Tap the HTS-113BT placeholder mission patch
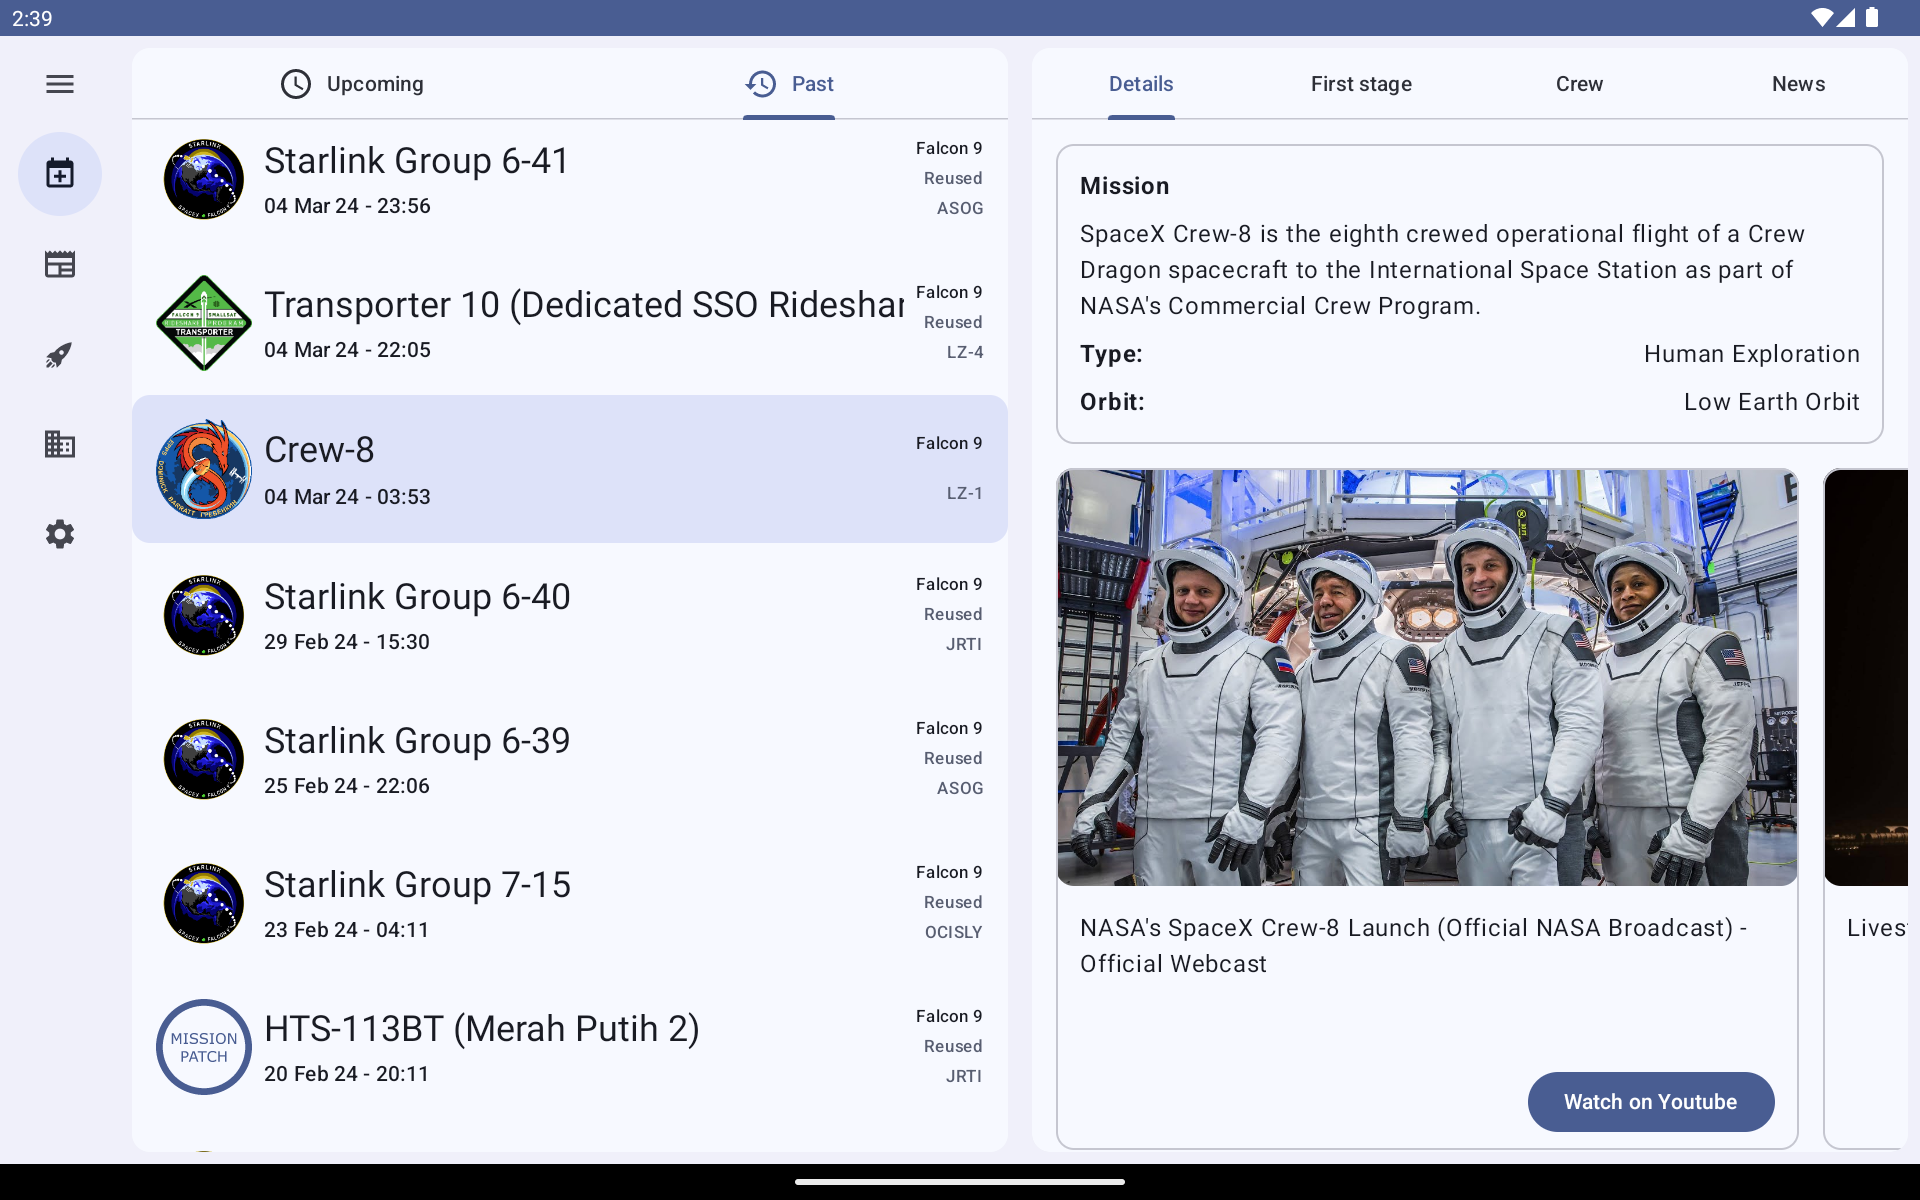Viewport: 1920px width, 1200px height. pos(204,1047)
